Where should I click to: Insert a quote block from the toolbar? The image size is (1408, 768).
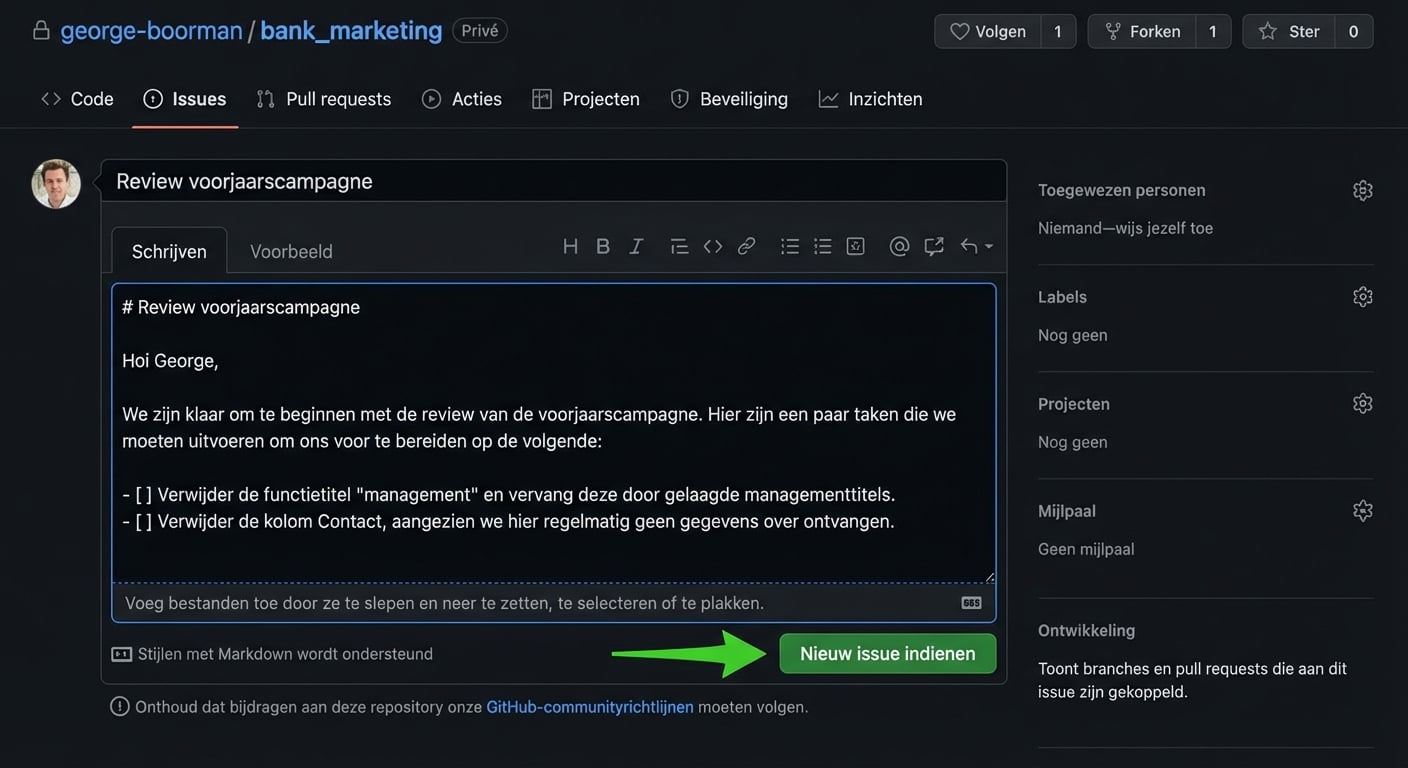click(x=679, y=246)
